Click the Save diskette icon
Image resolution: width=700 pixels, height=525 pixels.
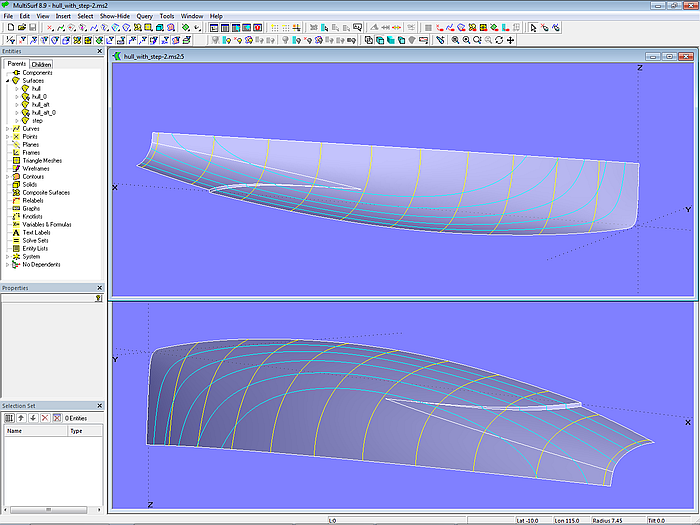pyautogui.click(x=33, y=28)
